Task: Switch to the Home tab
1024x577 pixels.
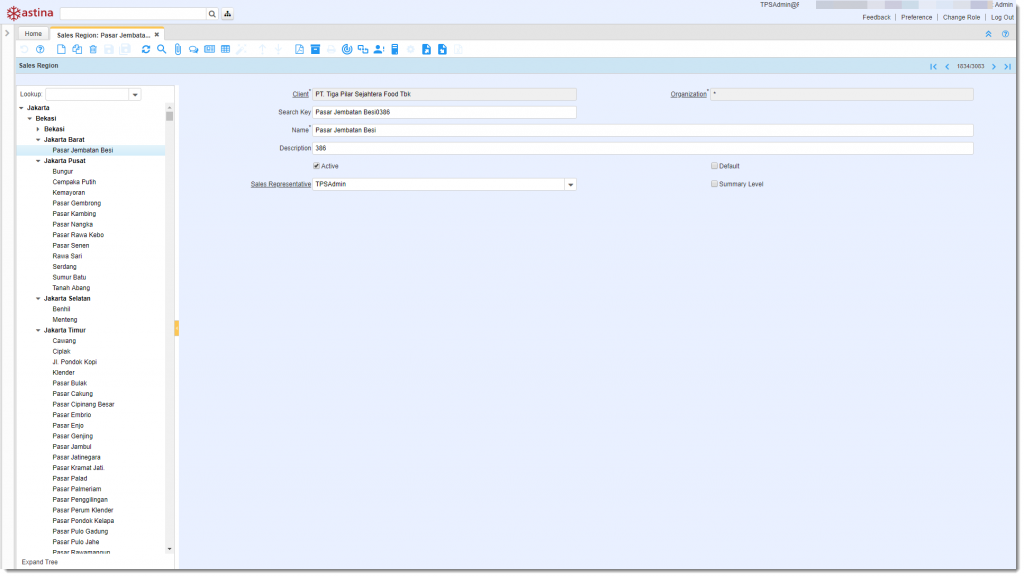Action: [33, 34]
